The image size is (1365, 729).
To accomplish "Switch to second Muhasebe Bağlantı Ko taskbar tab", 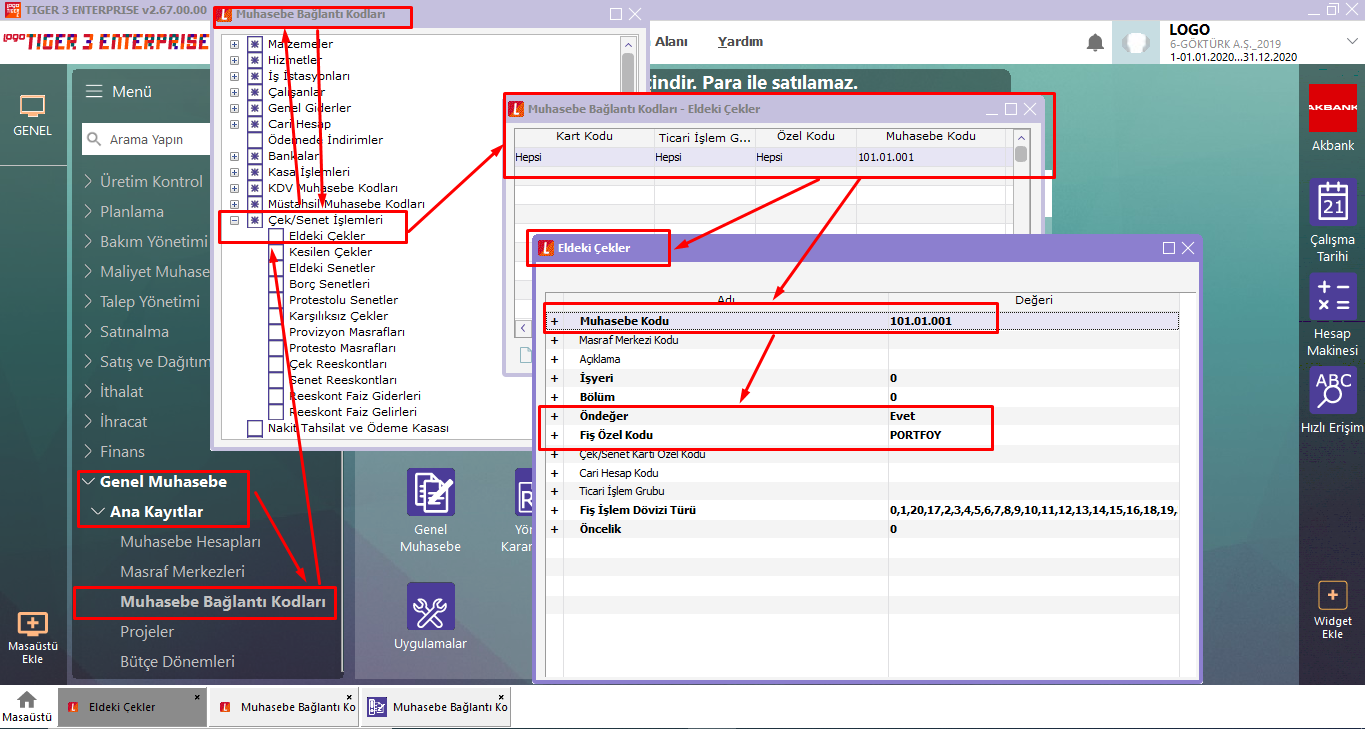I will [x=436, y=707].
